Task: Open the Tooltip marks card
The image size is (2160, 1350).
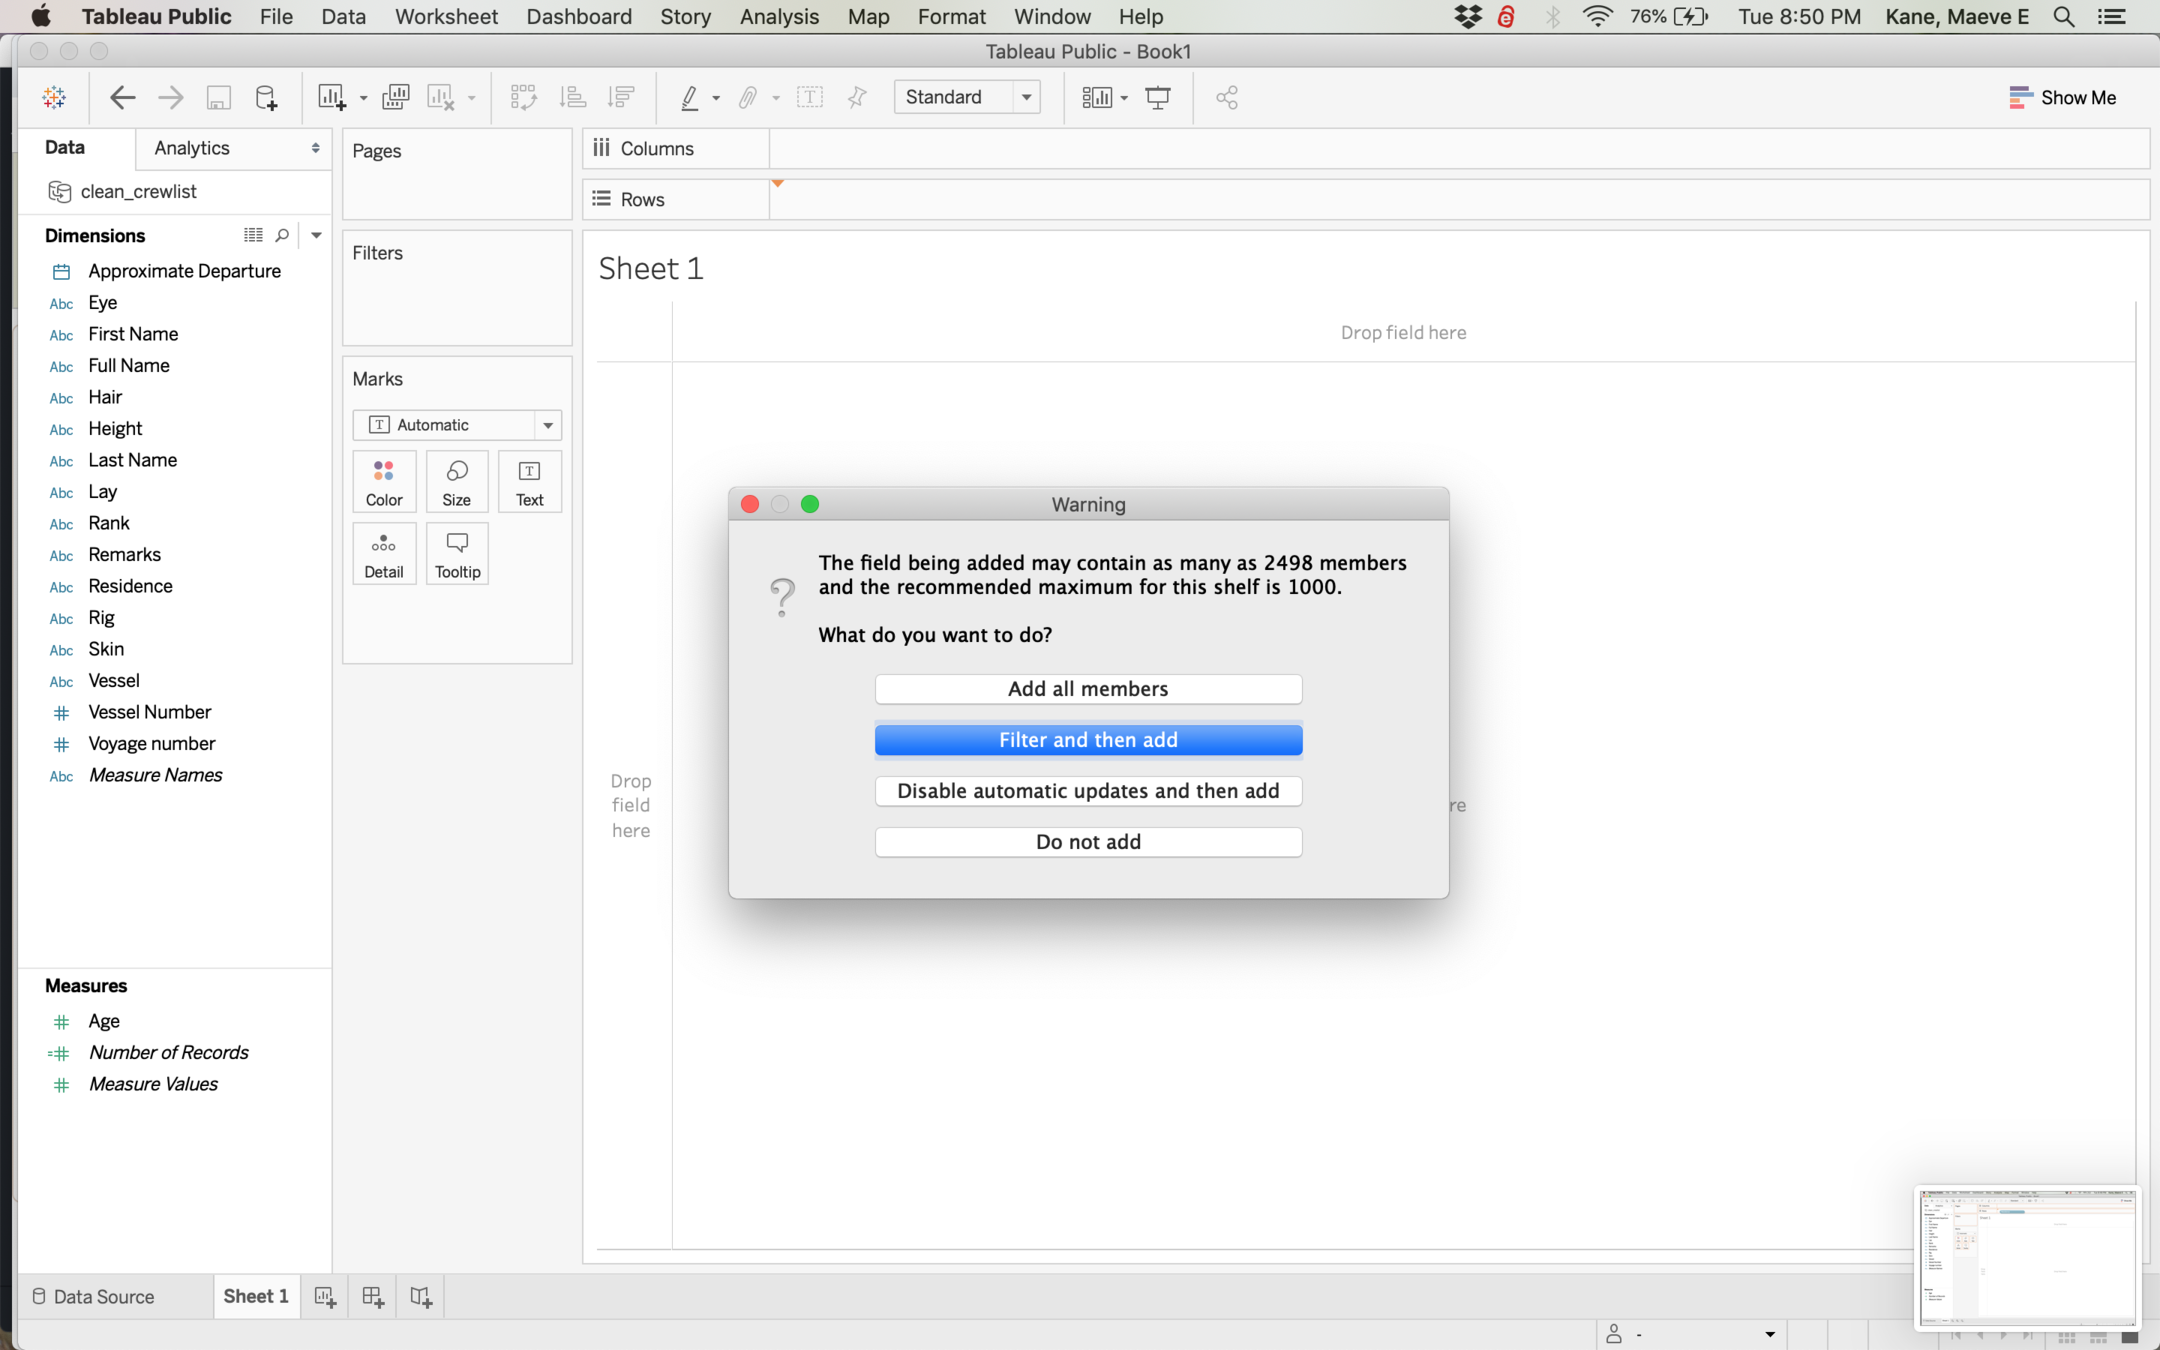Action: [x=457, y=554]
